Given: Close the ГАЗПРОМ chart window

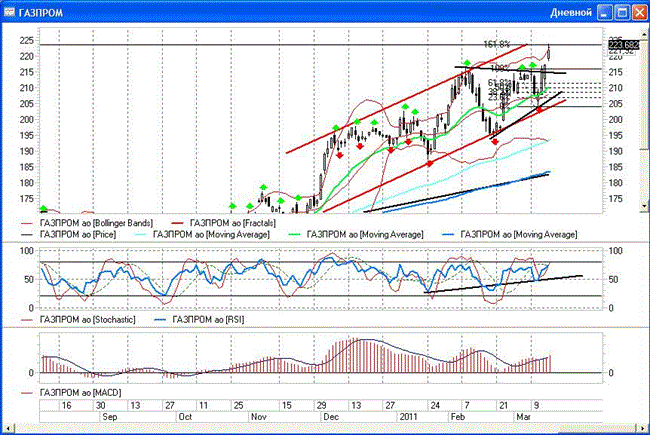Looking at the screenshot, I should tap(637, 12).
